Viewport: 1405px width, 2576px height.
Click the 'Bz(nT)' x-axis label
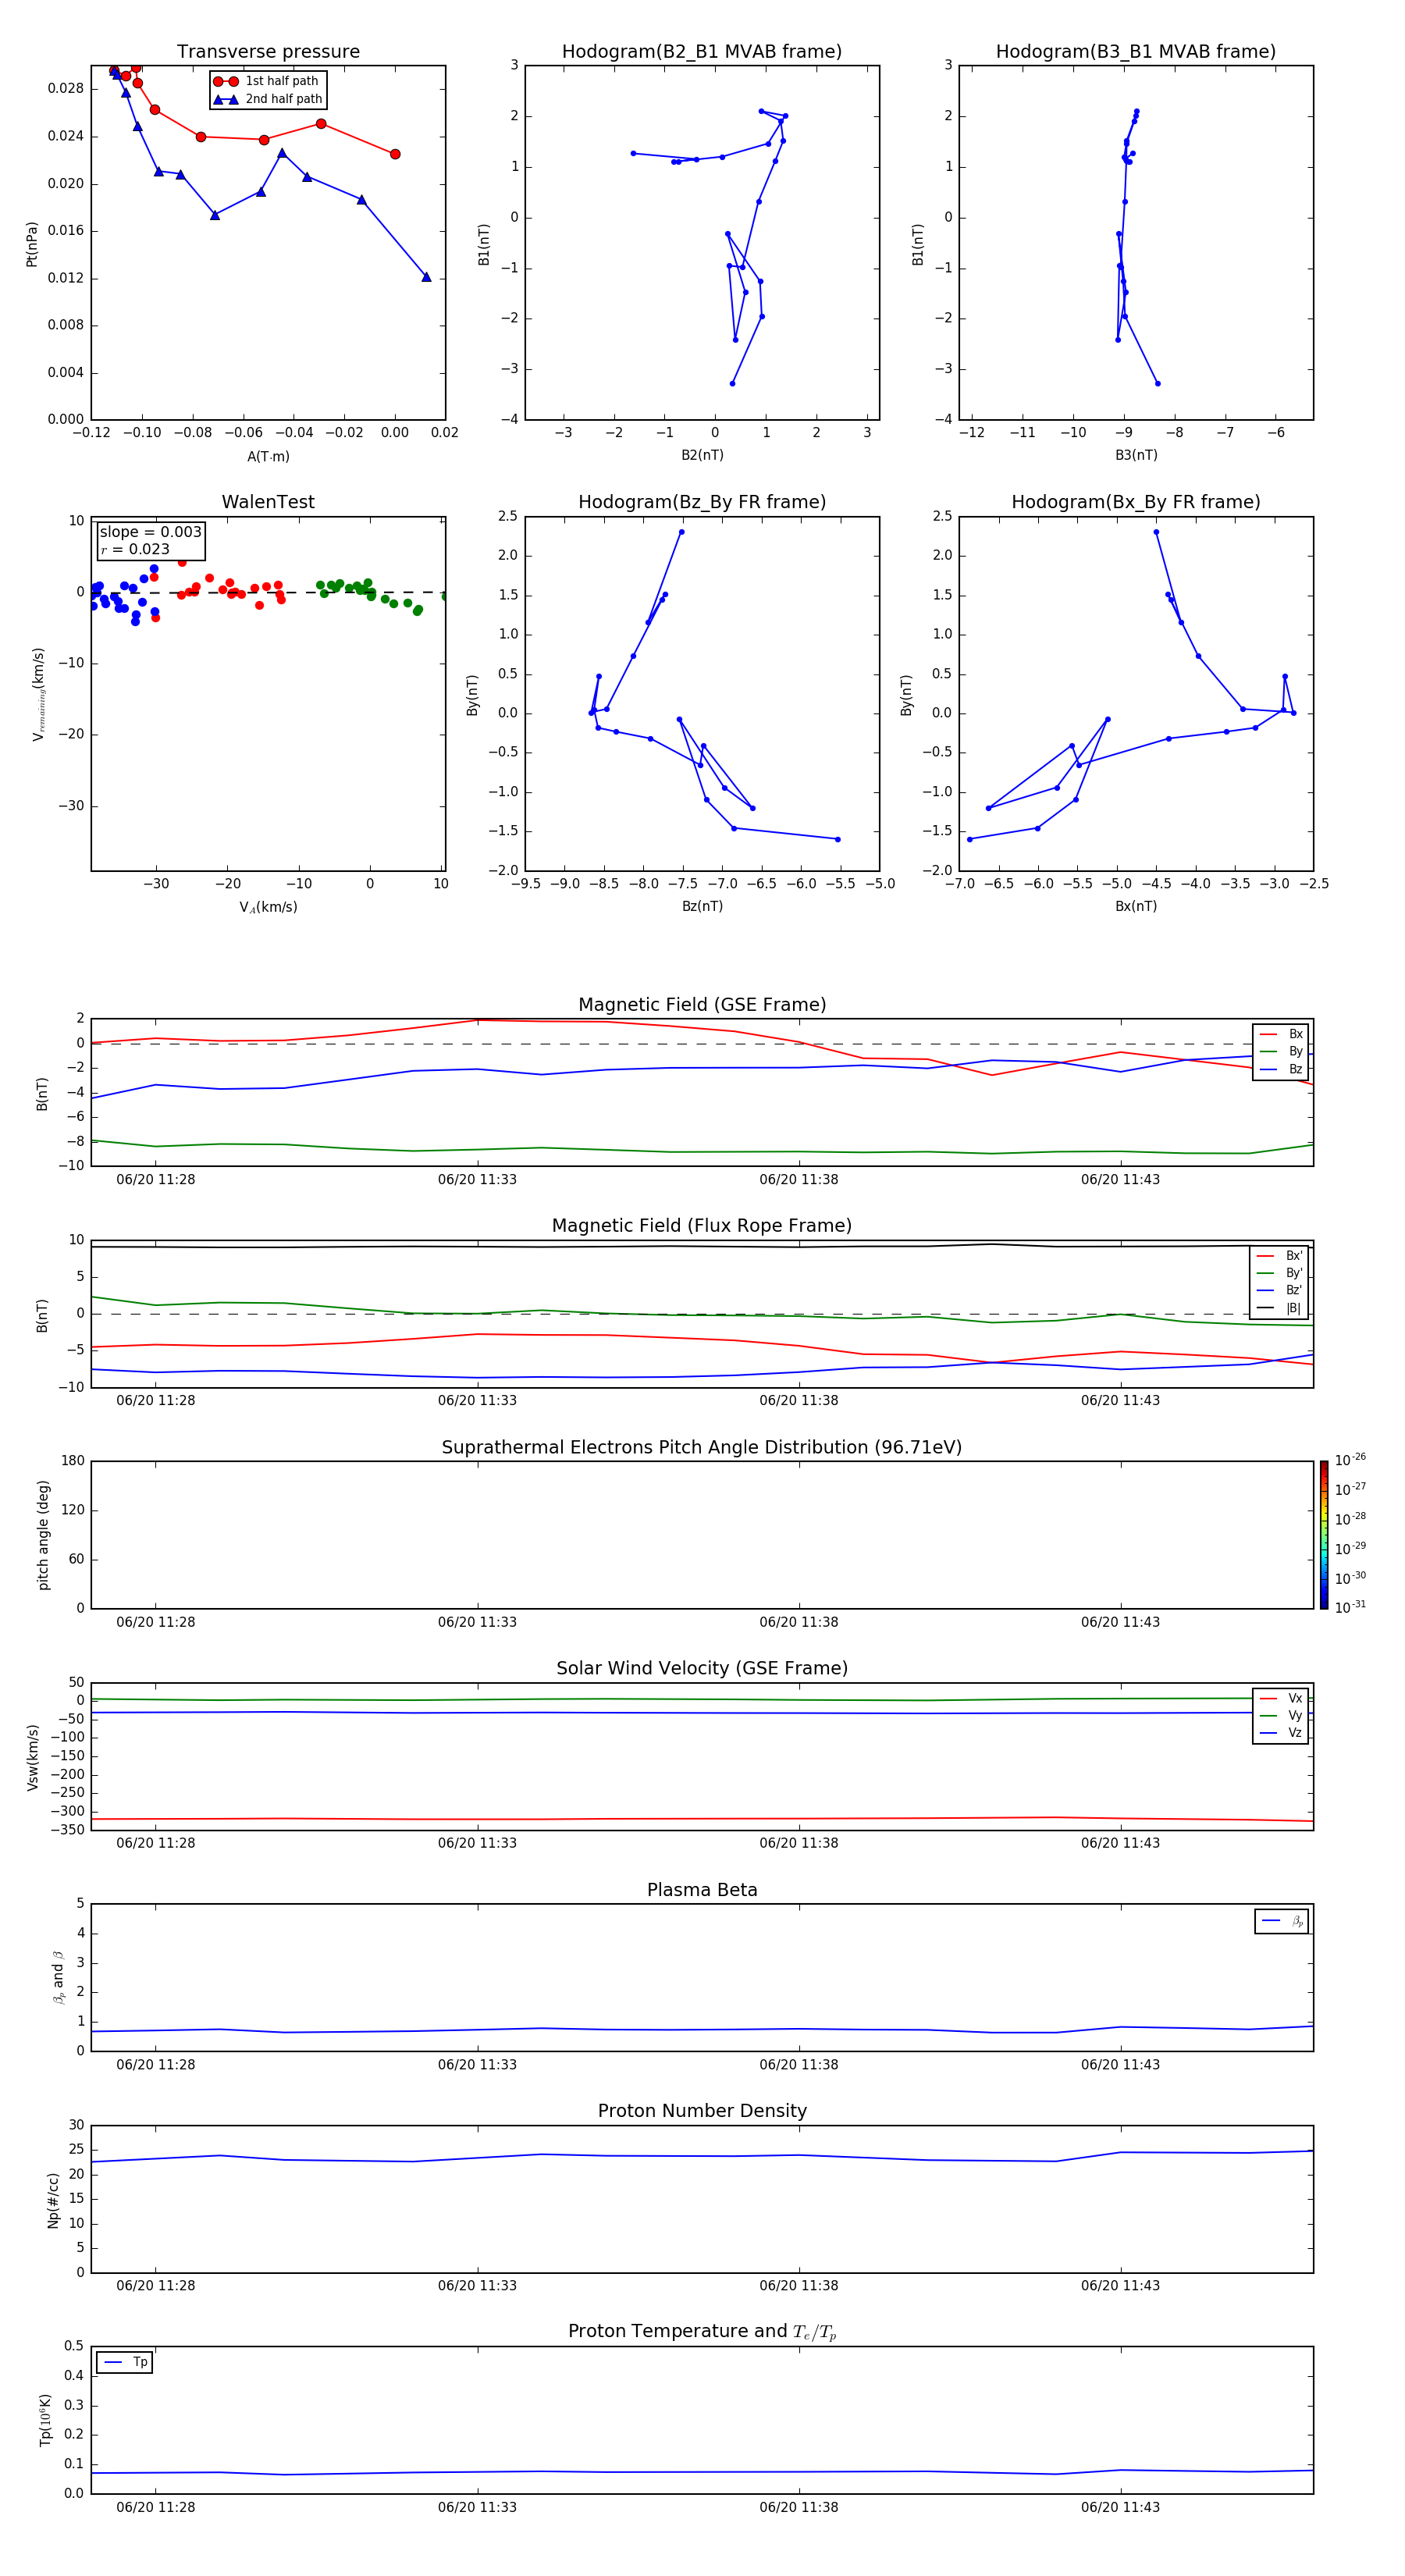tap(702, 906)
